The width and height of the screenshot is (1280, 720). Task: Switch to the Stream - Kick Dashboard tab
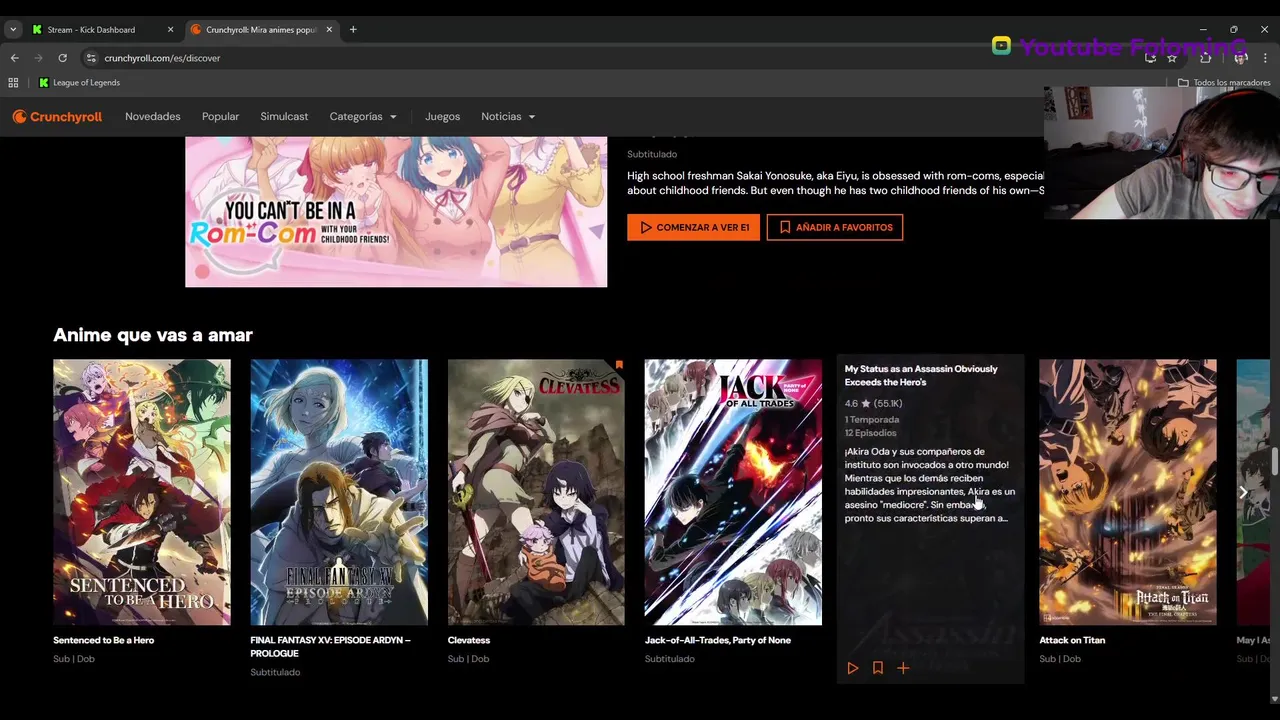102,30
